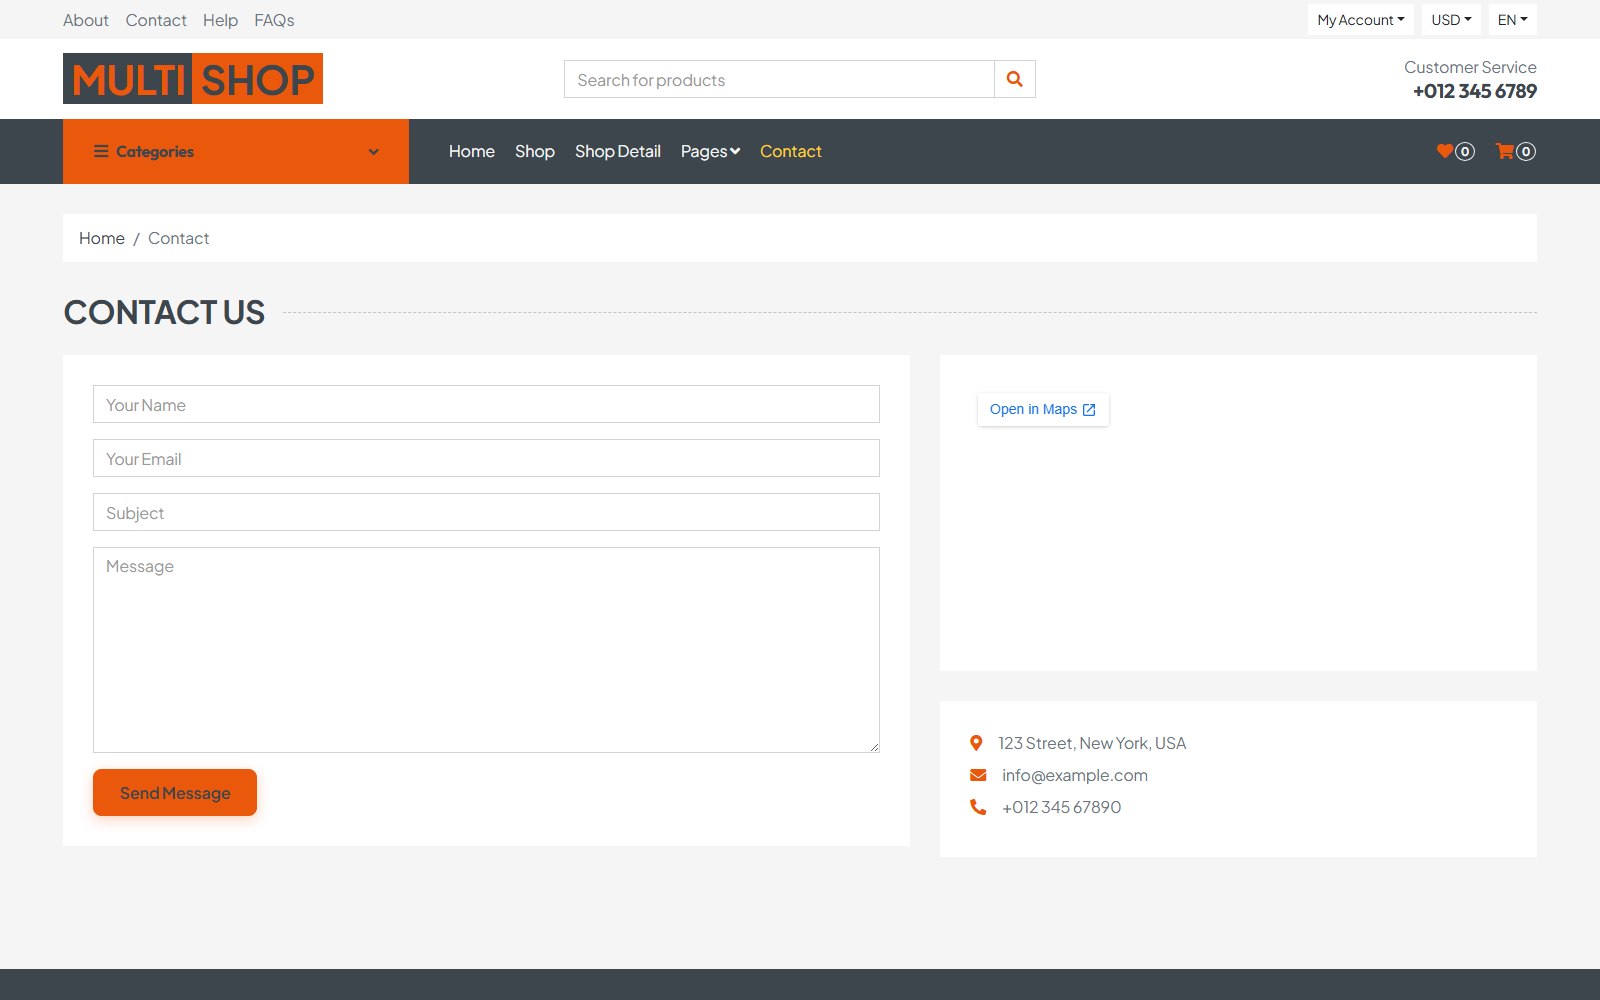Select the Contact nav item in the navbar
The width and height of the screenshot is (1600, 1000).
pos(791,151)
